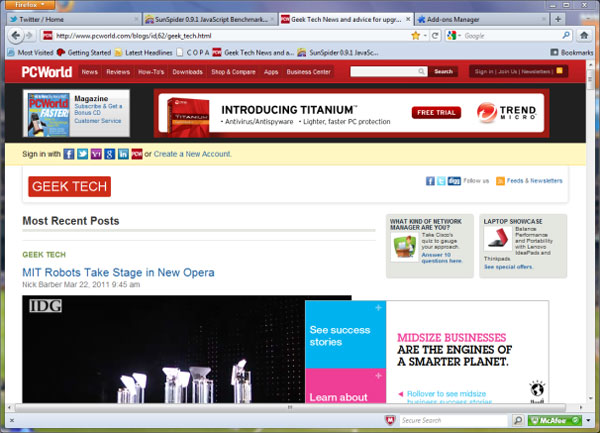Click the RSS icon in PCWorld sign-in bar
The height and width of the screenshot is (433, 600).
pyautogui.click(x=559, y=71)
